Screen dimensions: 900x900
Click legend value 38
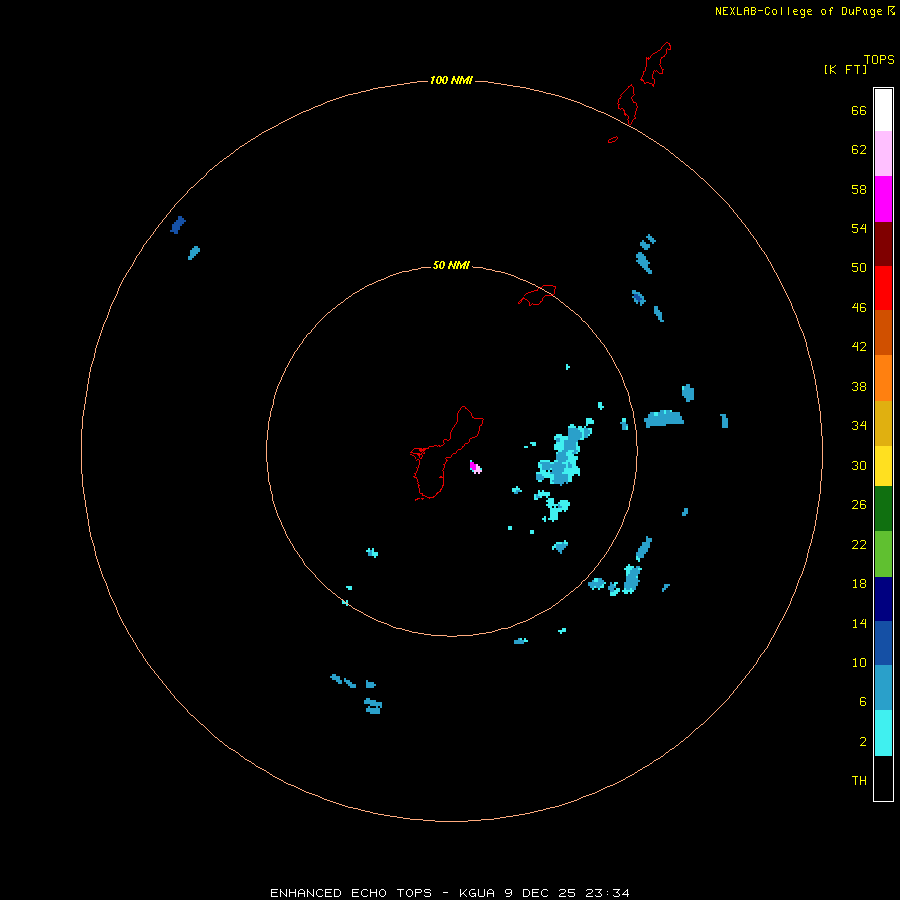859,386
